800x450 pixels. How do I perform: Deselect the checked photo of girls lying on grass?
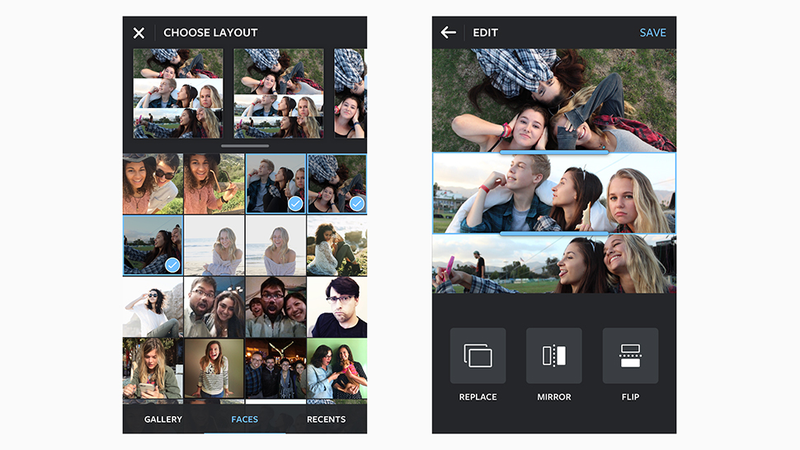click(337, 184)
